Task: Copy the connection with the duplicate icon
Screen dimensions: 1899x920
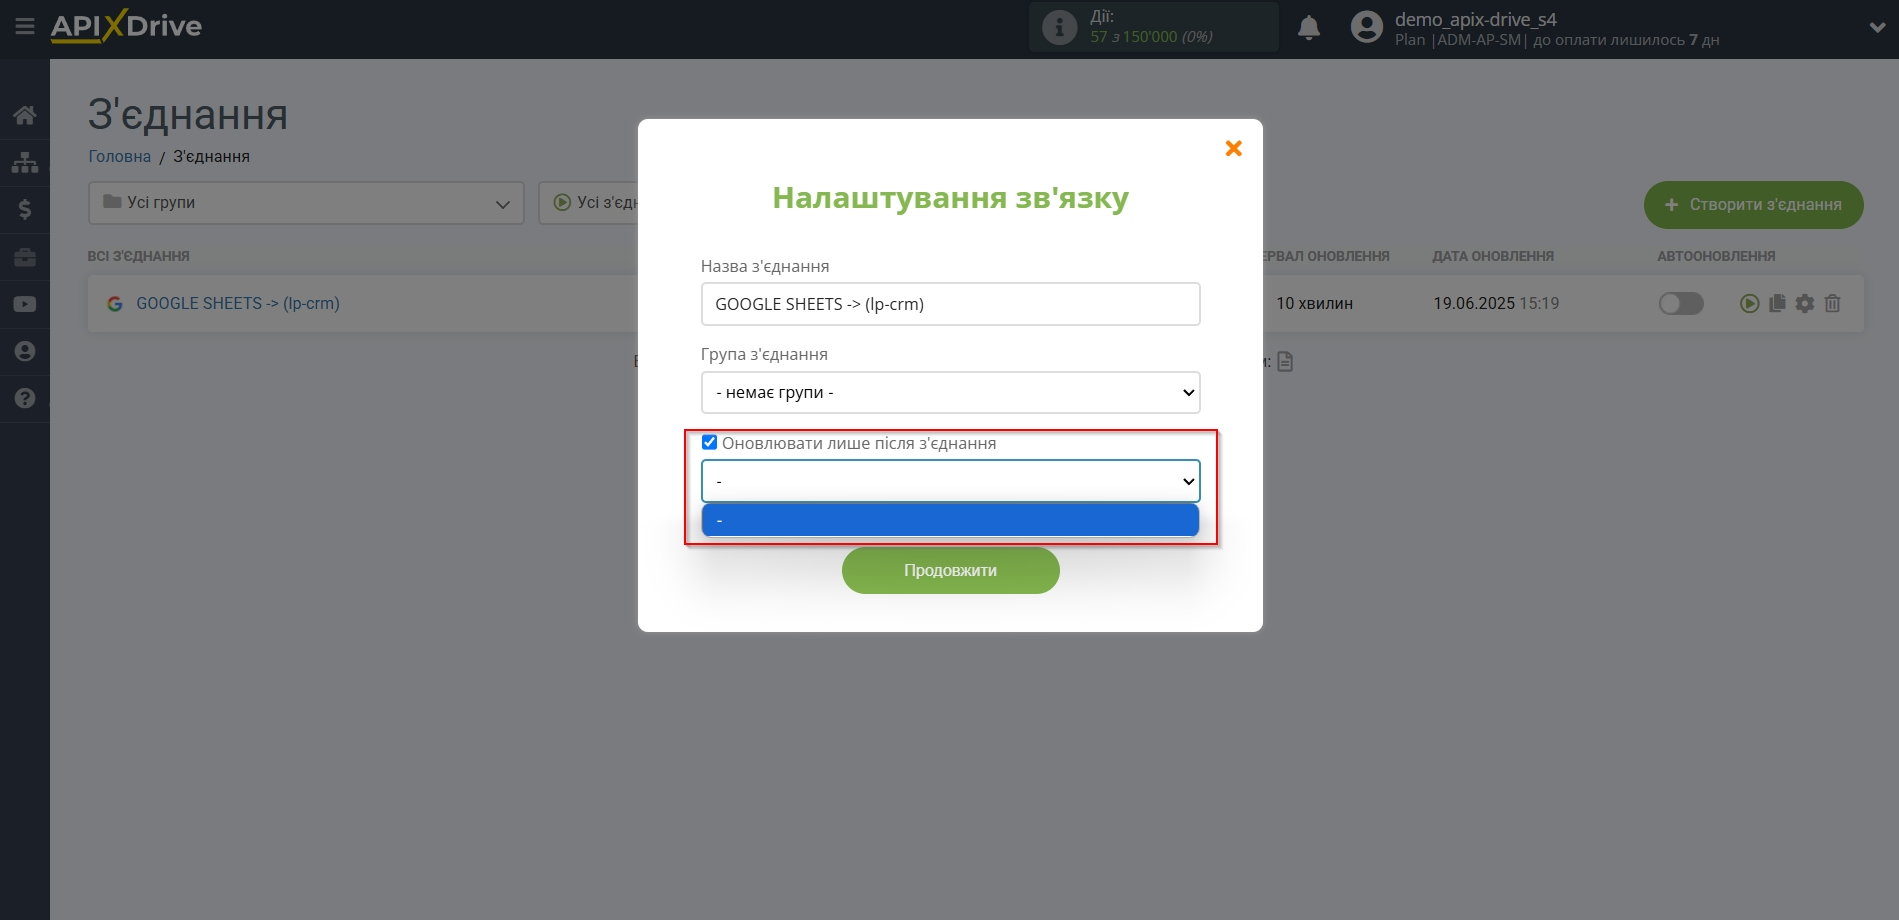Action: (x=1777, y=303)
